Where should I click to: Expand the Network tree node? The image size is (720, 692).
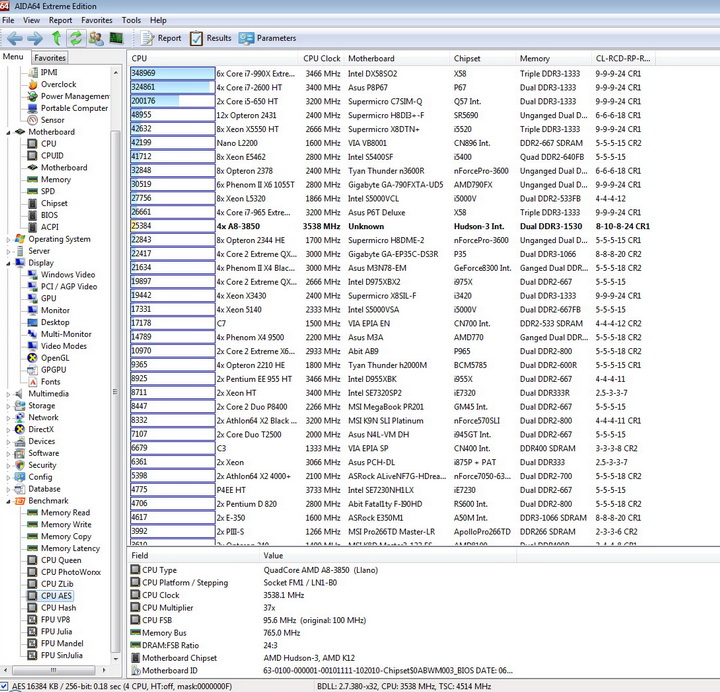click(x=8, y=418)
